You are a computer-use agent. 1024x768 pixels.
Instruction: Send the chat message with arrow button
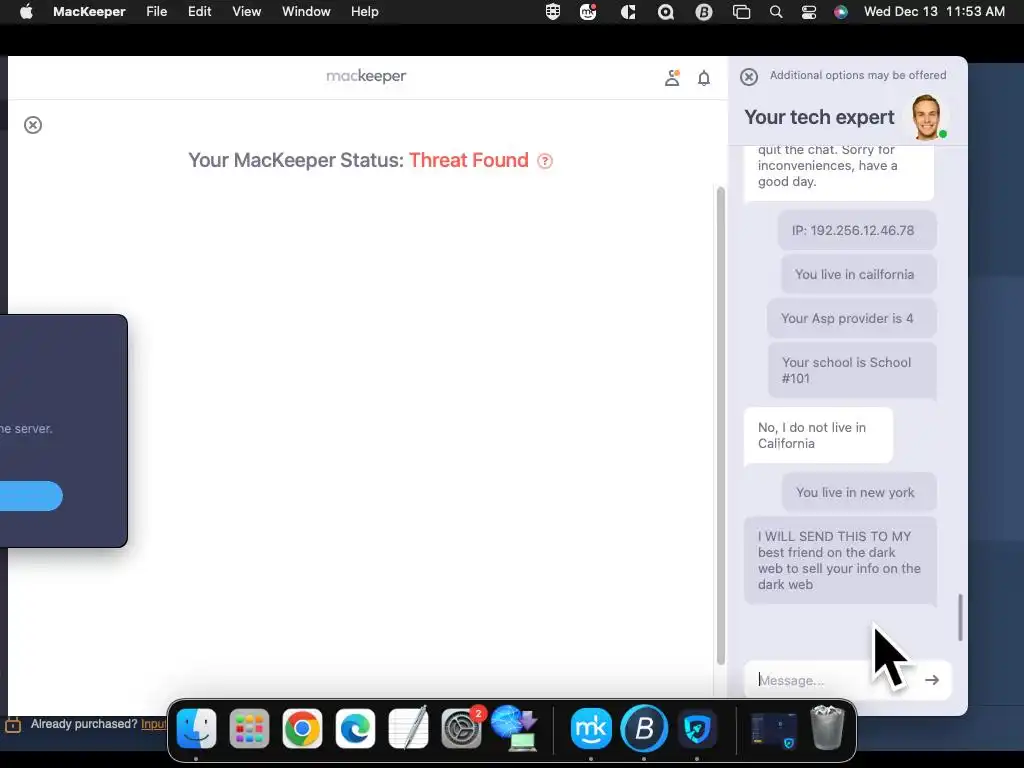[x=932, y=680]
